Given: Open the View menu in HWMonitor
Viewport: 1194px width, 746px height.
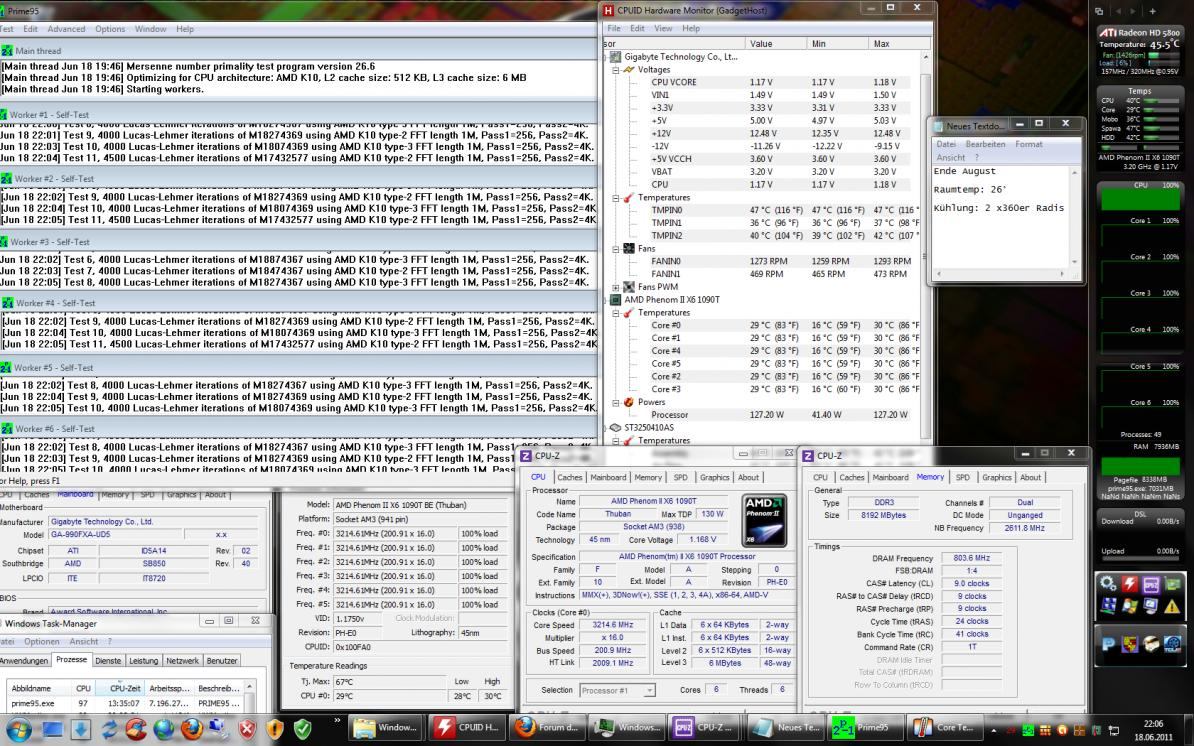Looking at the screenshot, I should (663, 28).
